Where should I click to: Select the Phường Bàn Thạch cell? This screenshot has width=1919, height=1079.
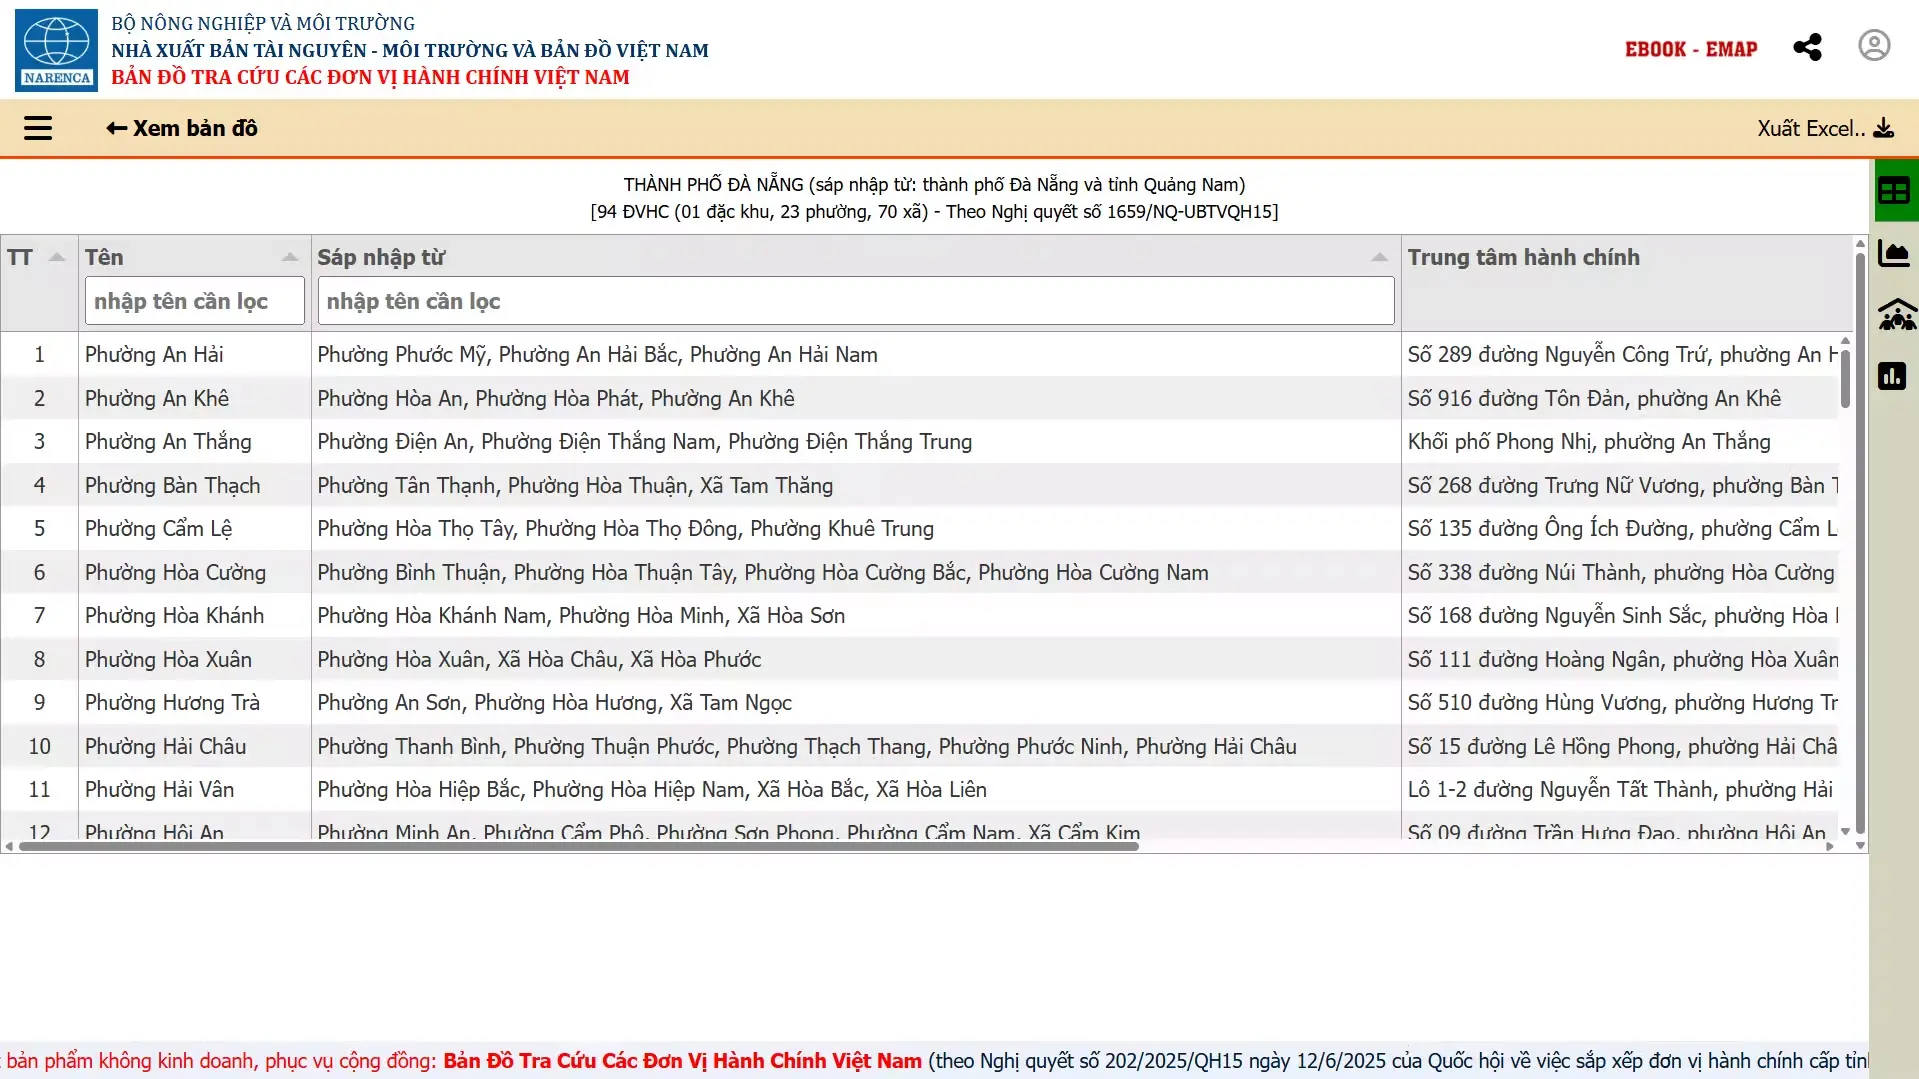click(195, 485)
